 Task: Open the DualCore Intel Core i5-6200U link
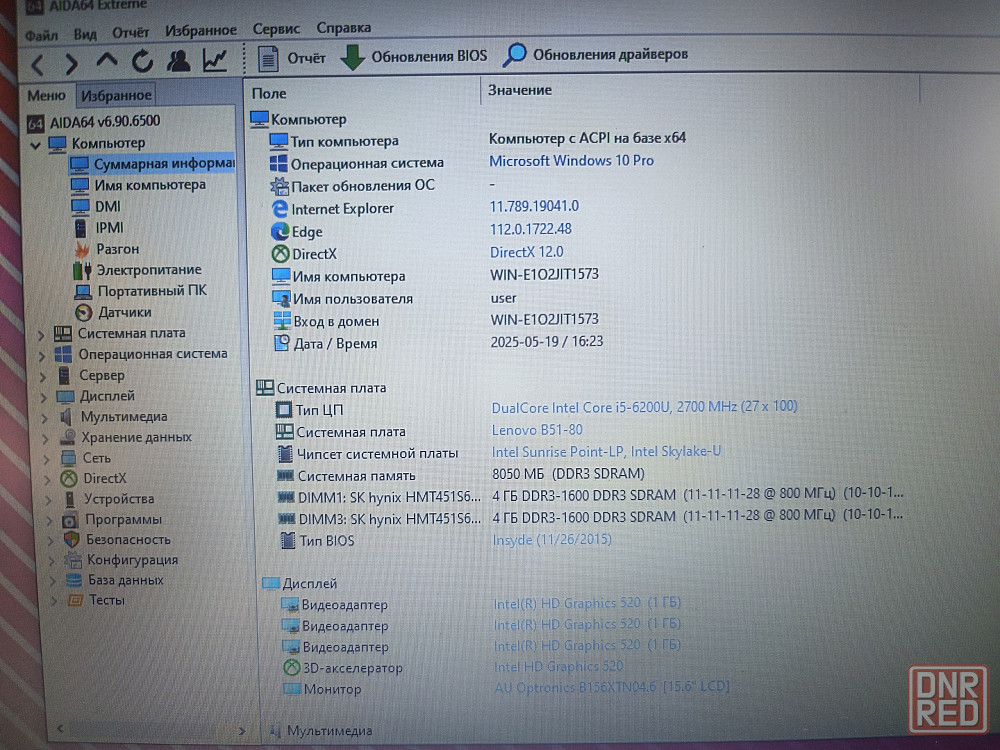pyautogui.click(x=644, y=407)
